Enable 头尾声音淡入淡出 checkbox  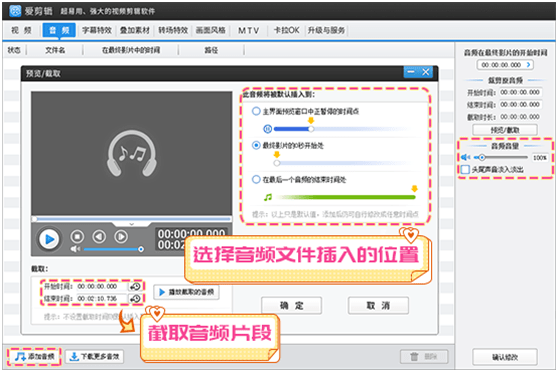tap(465, 169)
